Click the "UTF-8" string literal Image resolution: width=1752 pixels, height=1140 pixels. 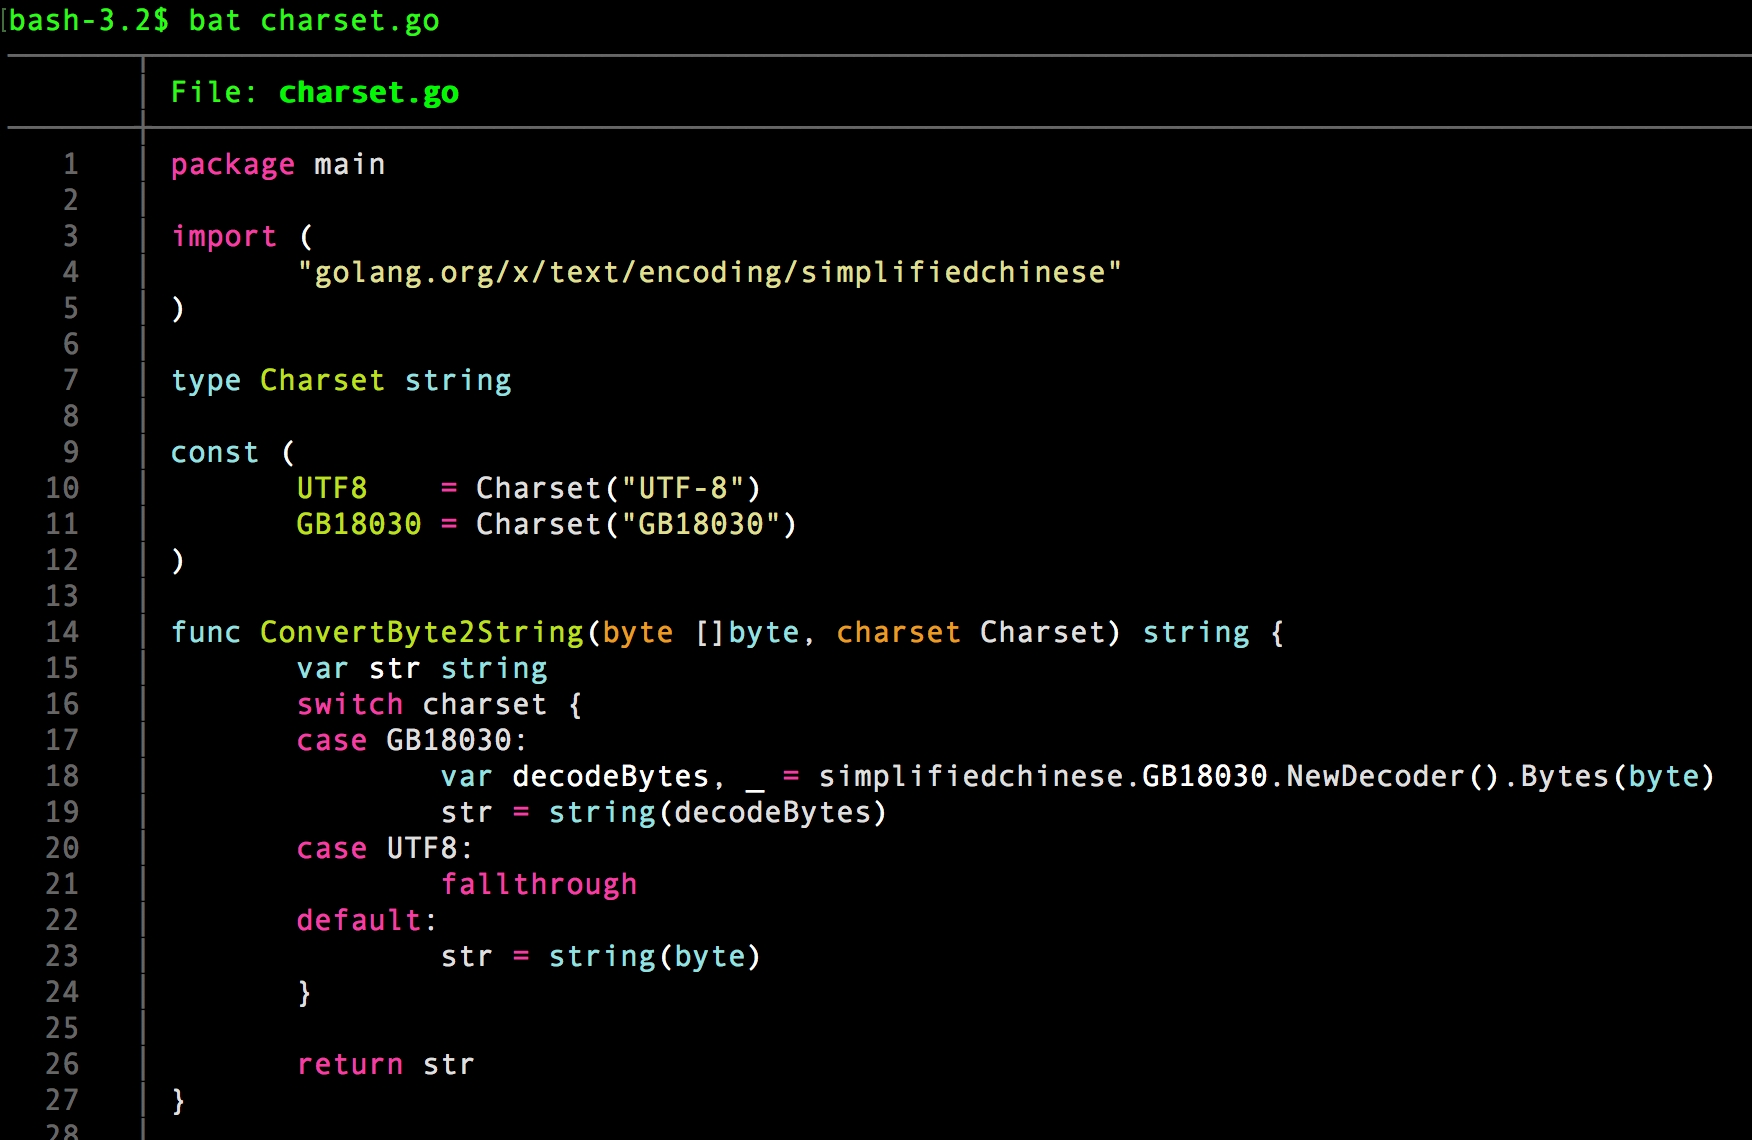681,489
